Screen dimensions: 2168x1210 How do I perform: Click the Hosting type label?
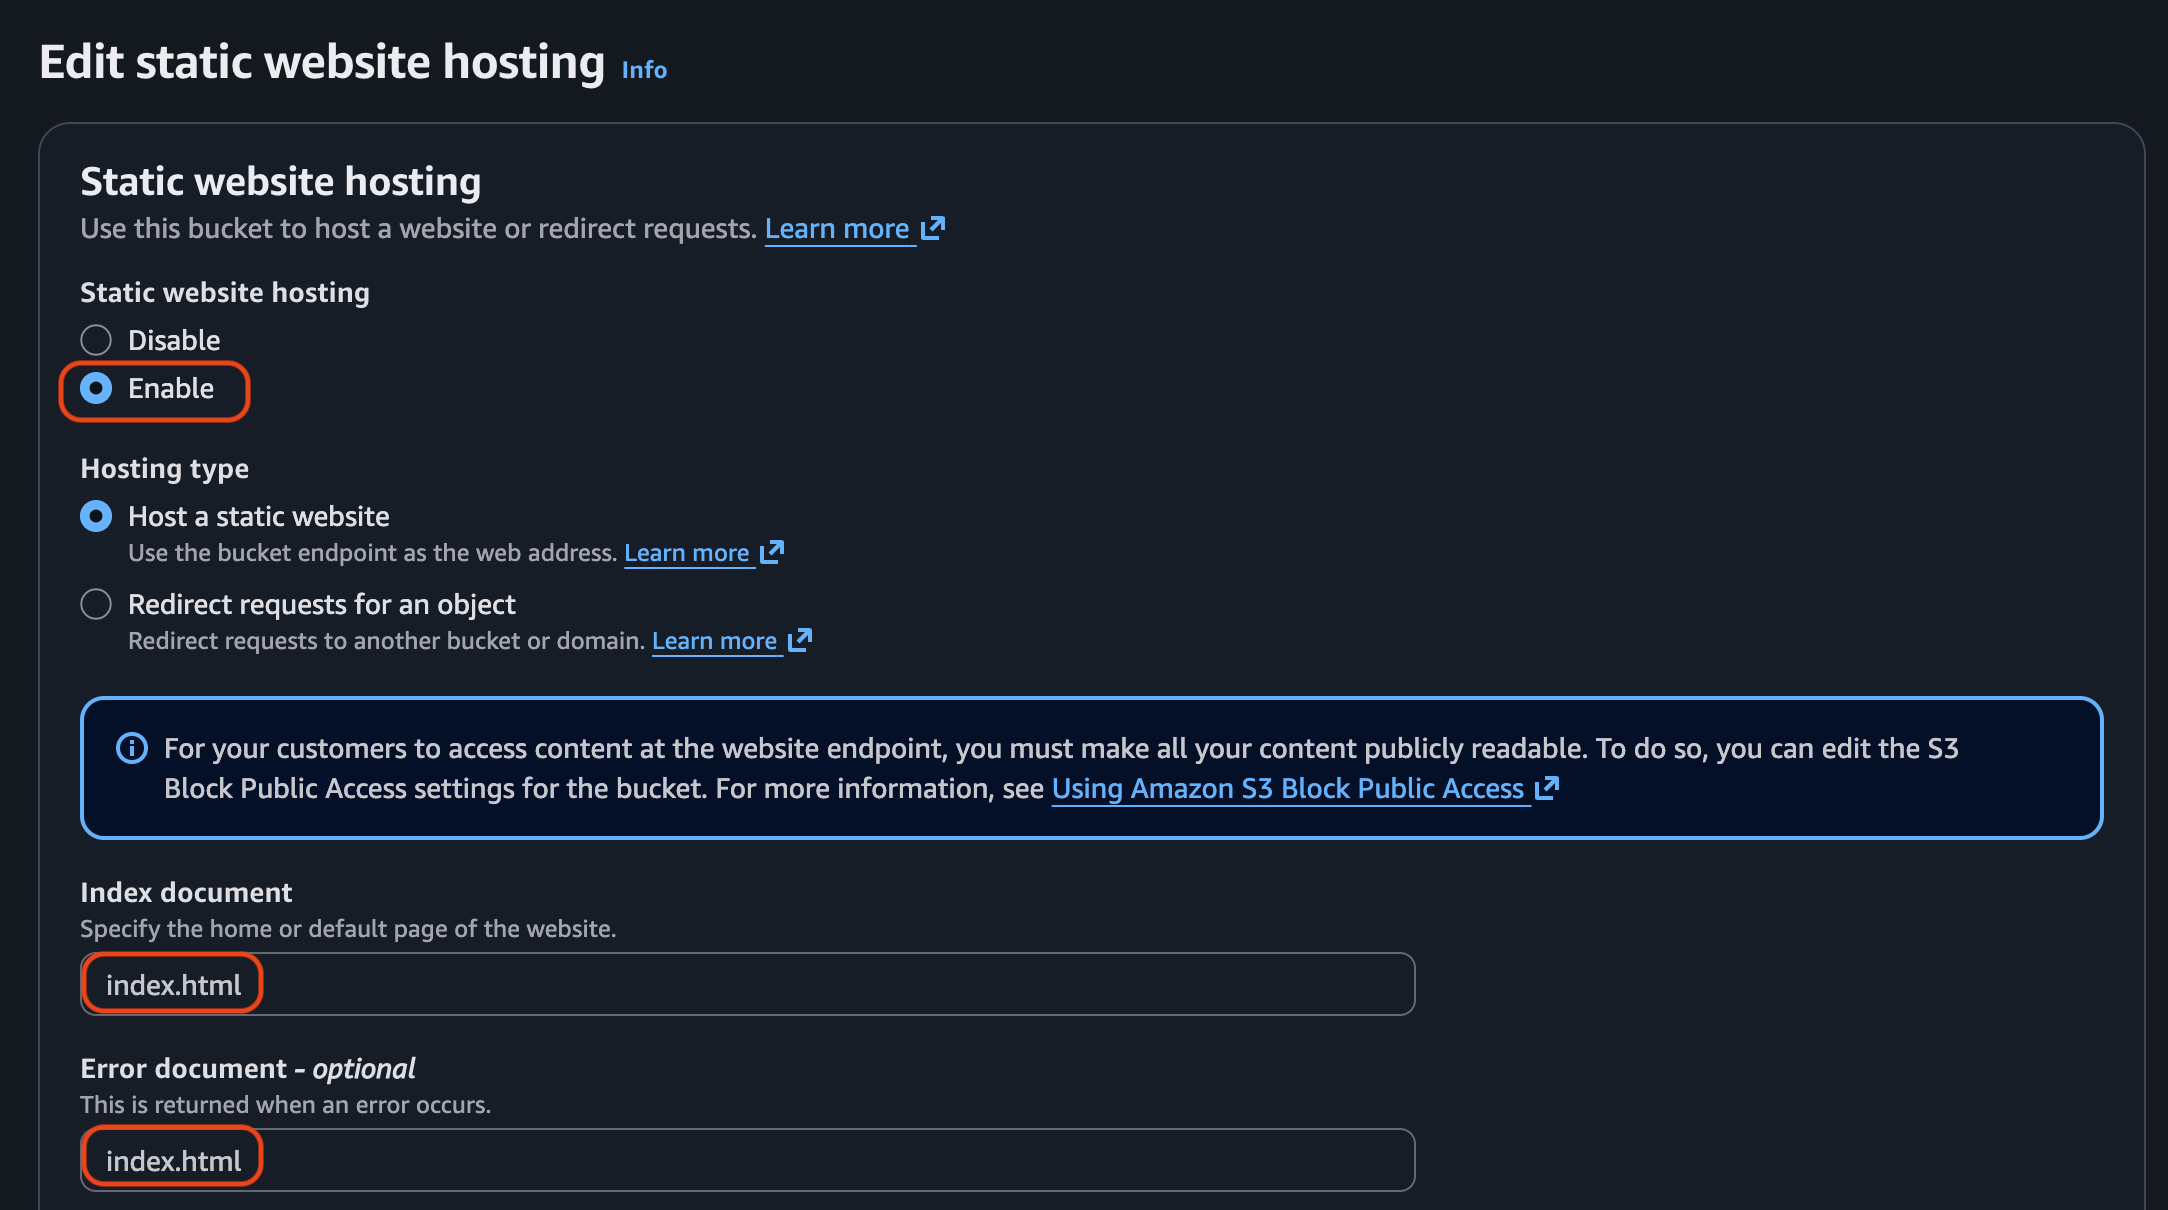[165, 469]
